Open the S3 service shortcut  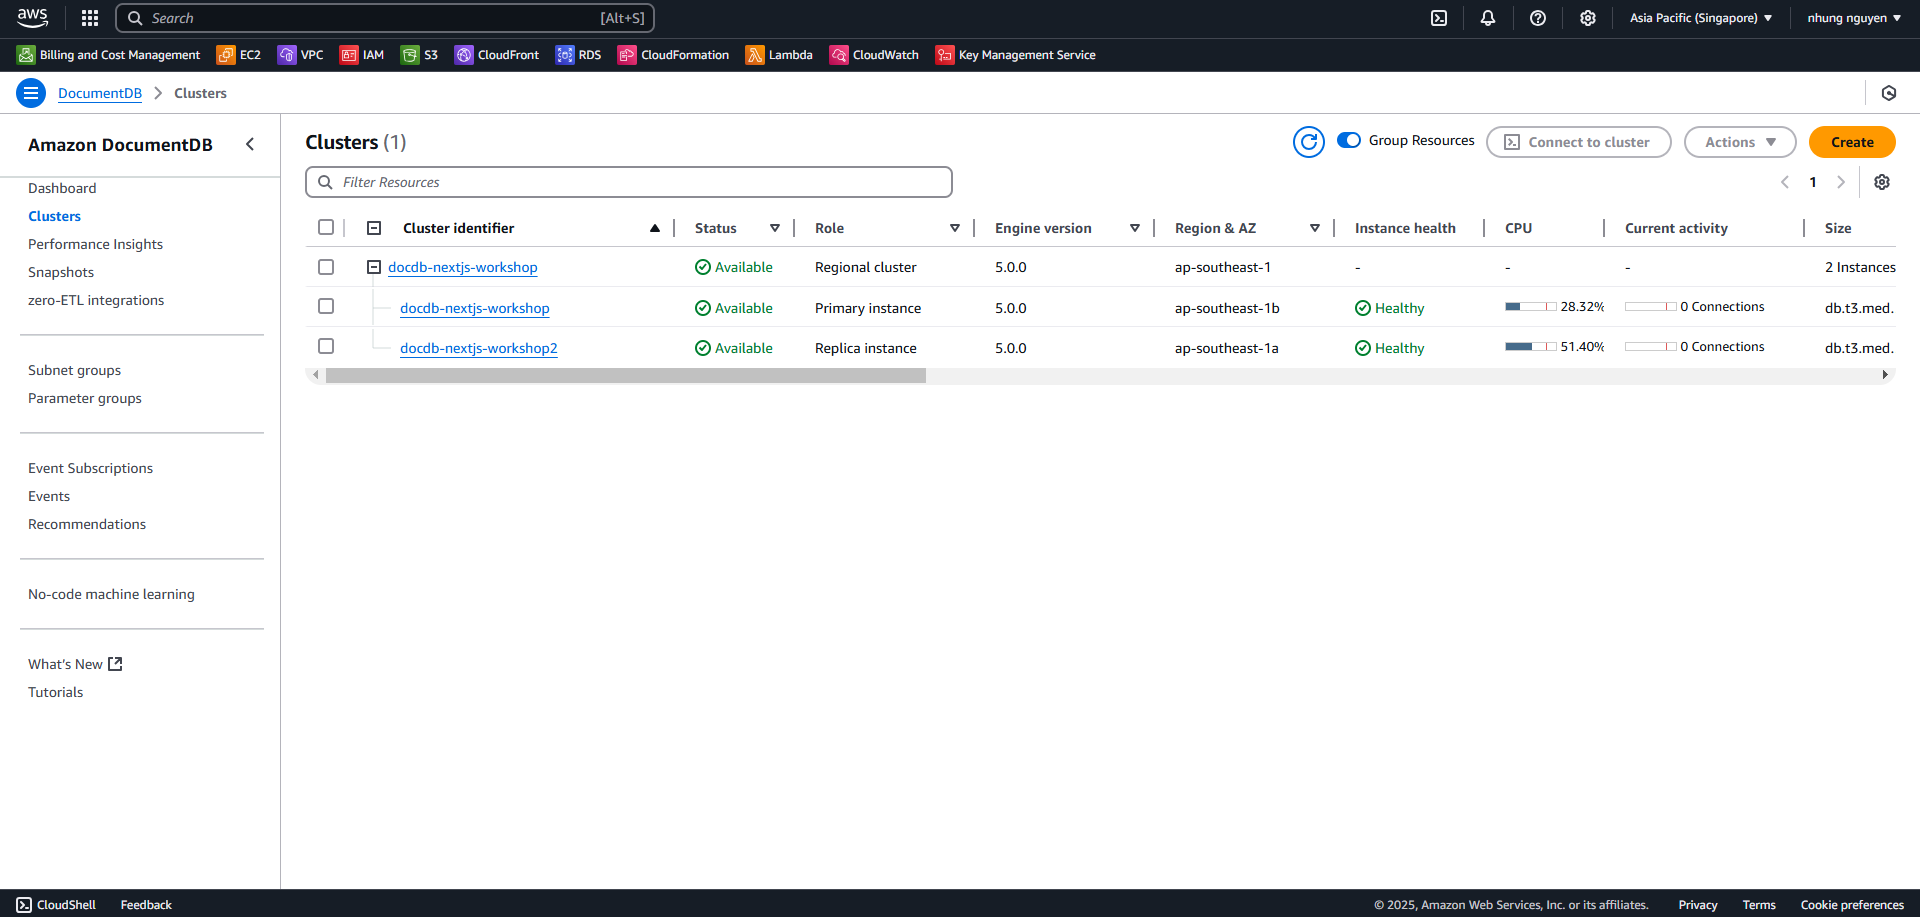point(420,55)
